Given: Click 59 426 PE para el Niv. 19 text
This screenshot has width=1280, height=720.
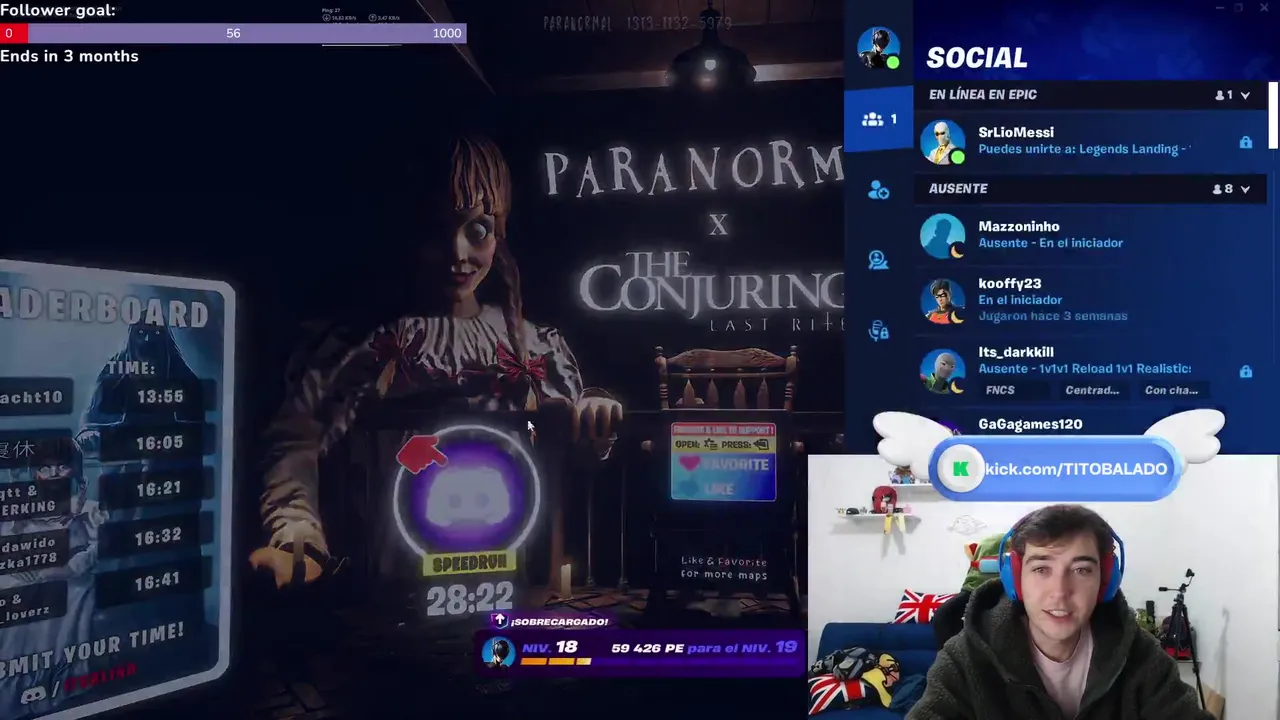Looking at the screenshot, I should coord(704,648).
